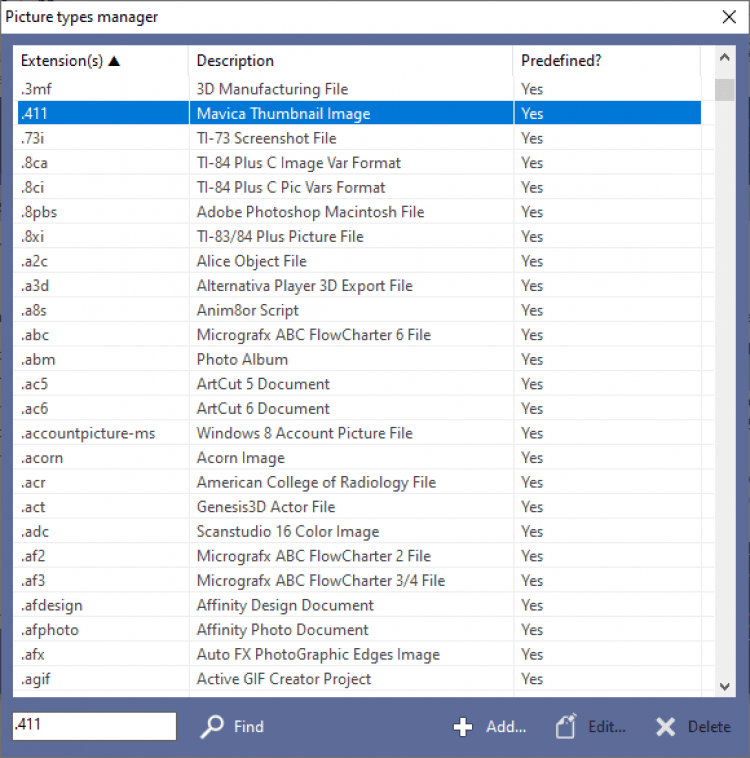Click the magnifier icon next to Find
The width and height of the screenshot is (750, 758).
click(212, 727)
